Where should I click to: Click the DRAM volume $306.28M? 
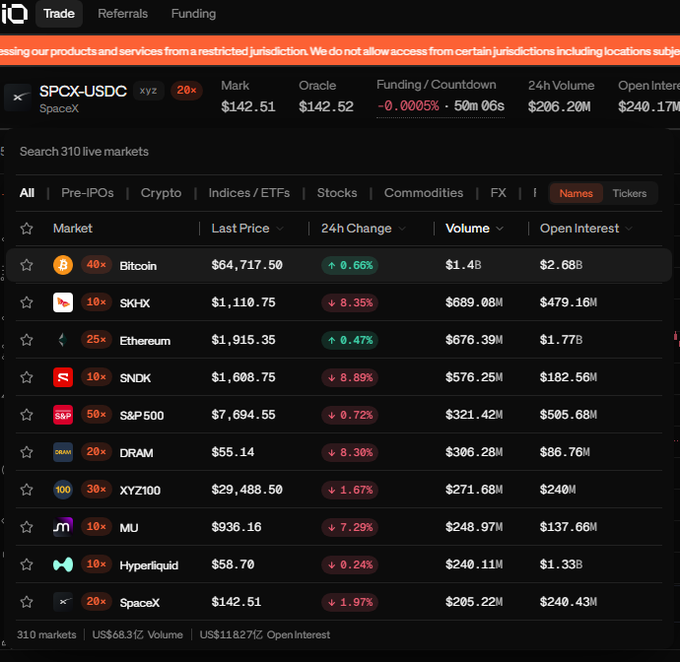[x=474, y=452]
